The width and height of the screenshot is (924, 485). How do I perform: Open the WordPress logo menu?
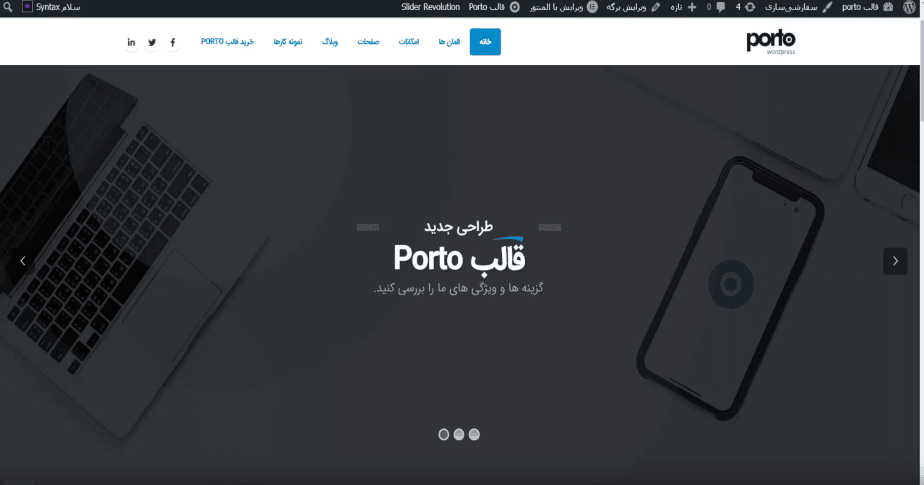click(x=909, y=7)
